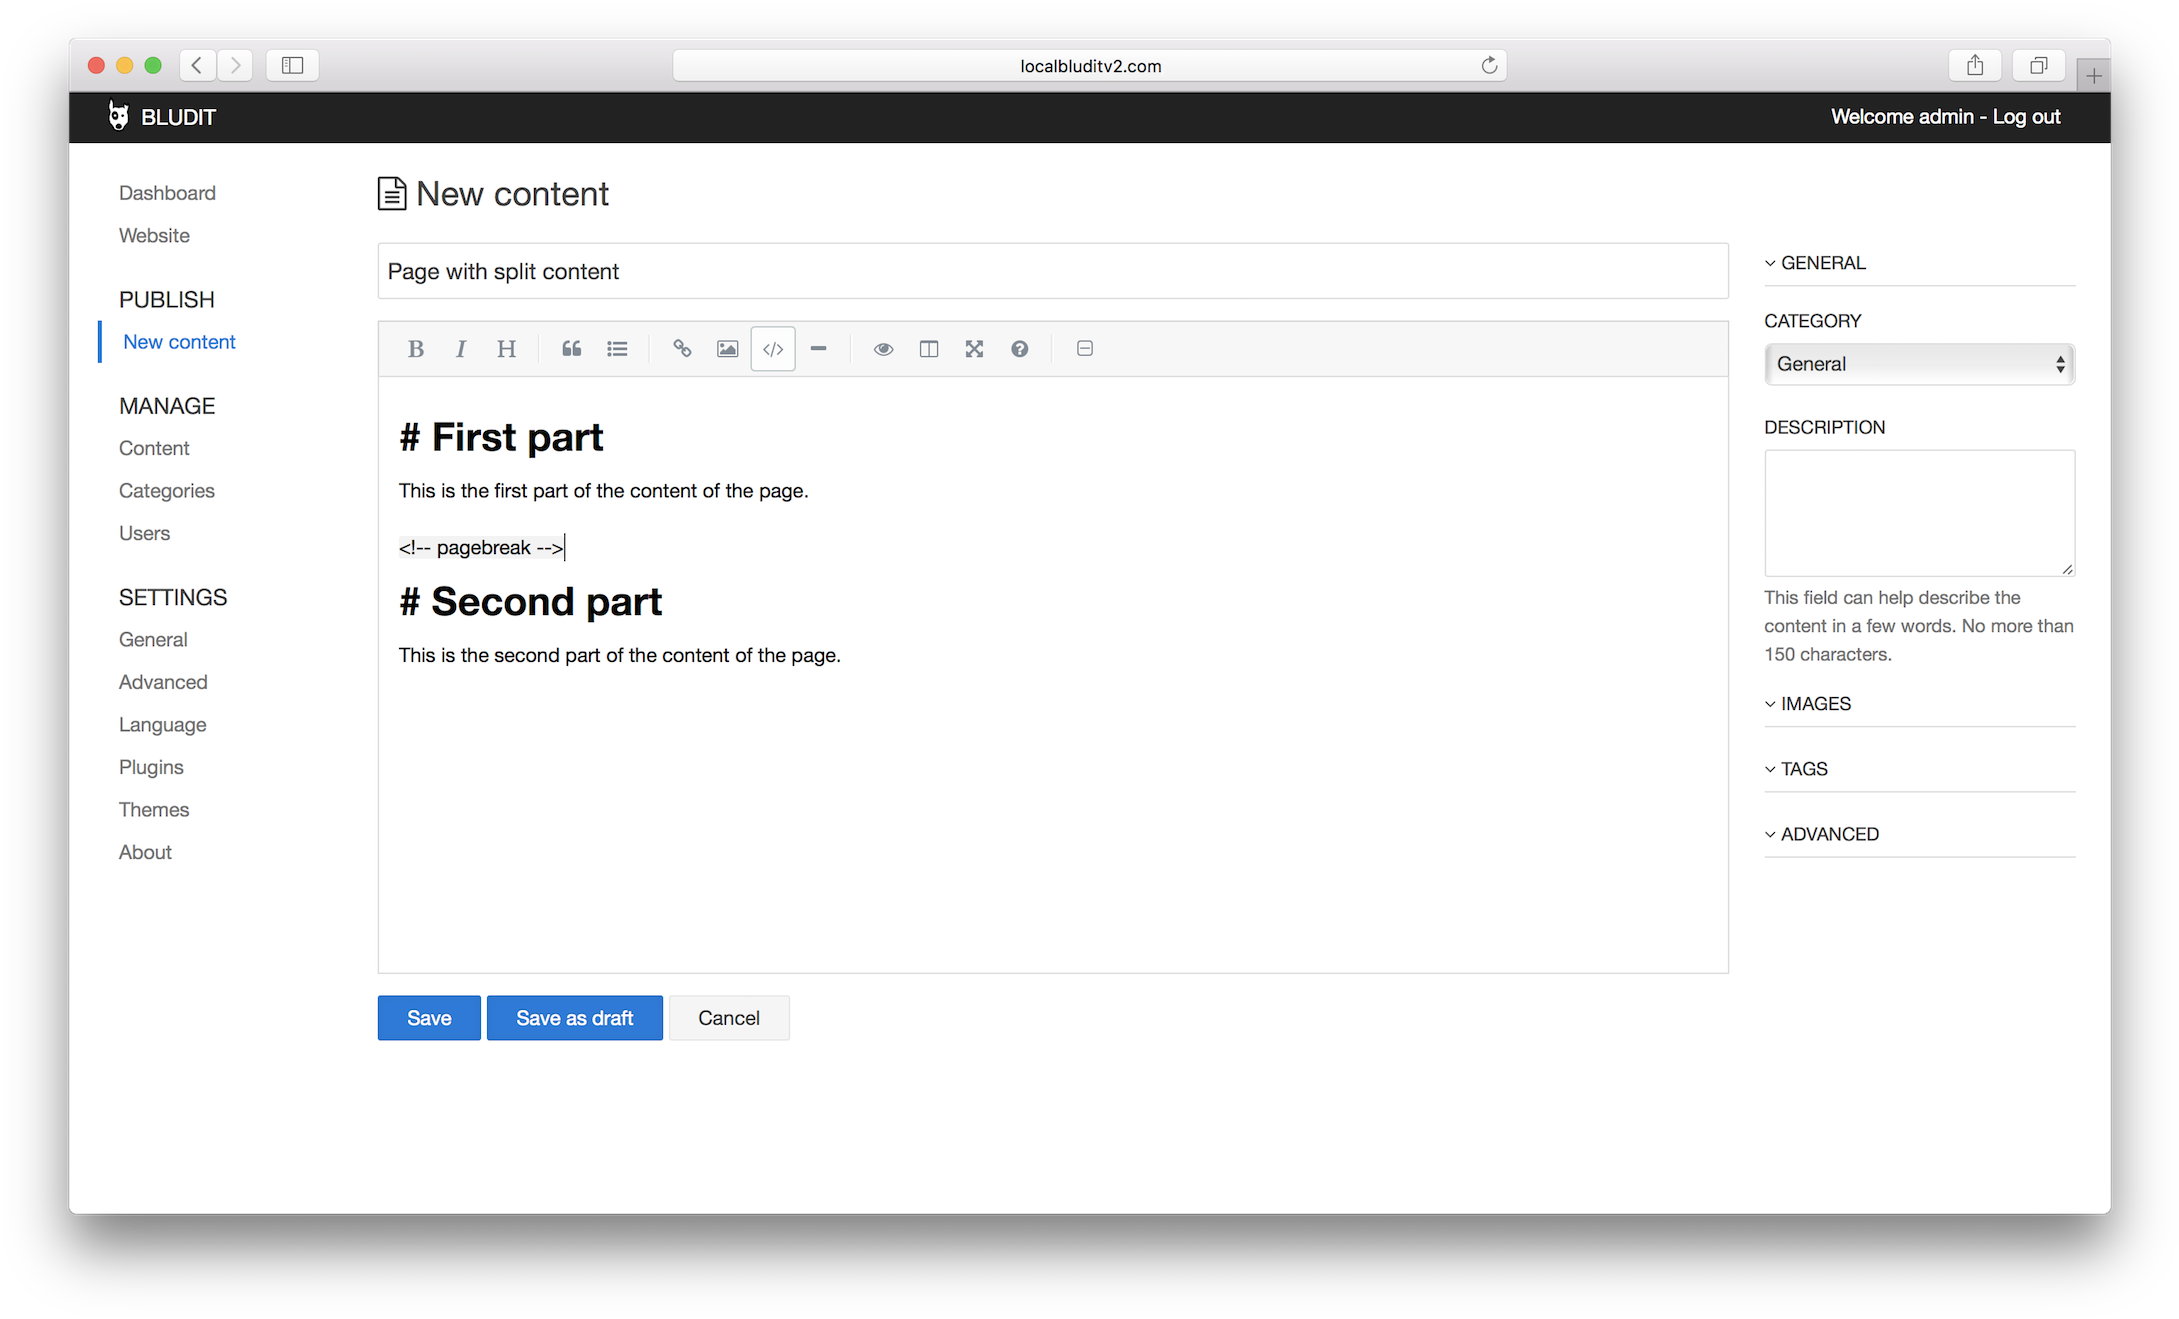The image size is (2179, 1319).
Task: Toggle side-by-side editing mode
Action: click(x=928, y=348)
